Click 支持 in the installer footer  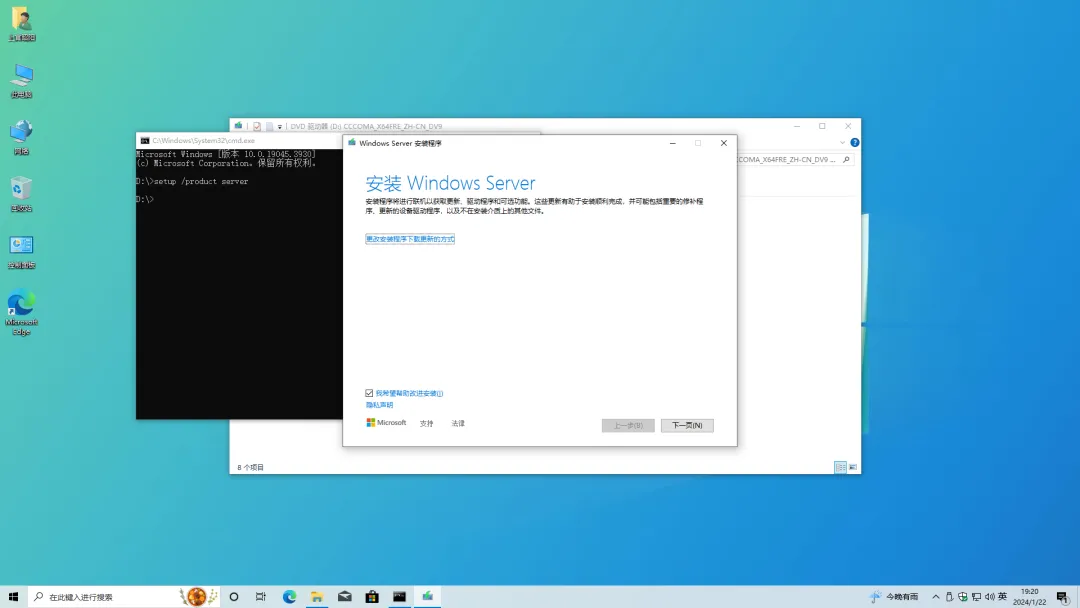coord(426,422)
